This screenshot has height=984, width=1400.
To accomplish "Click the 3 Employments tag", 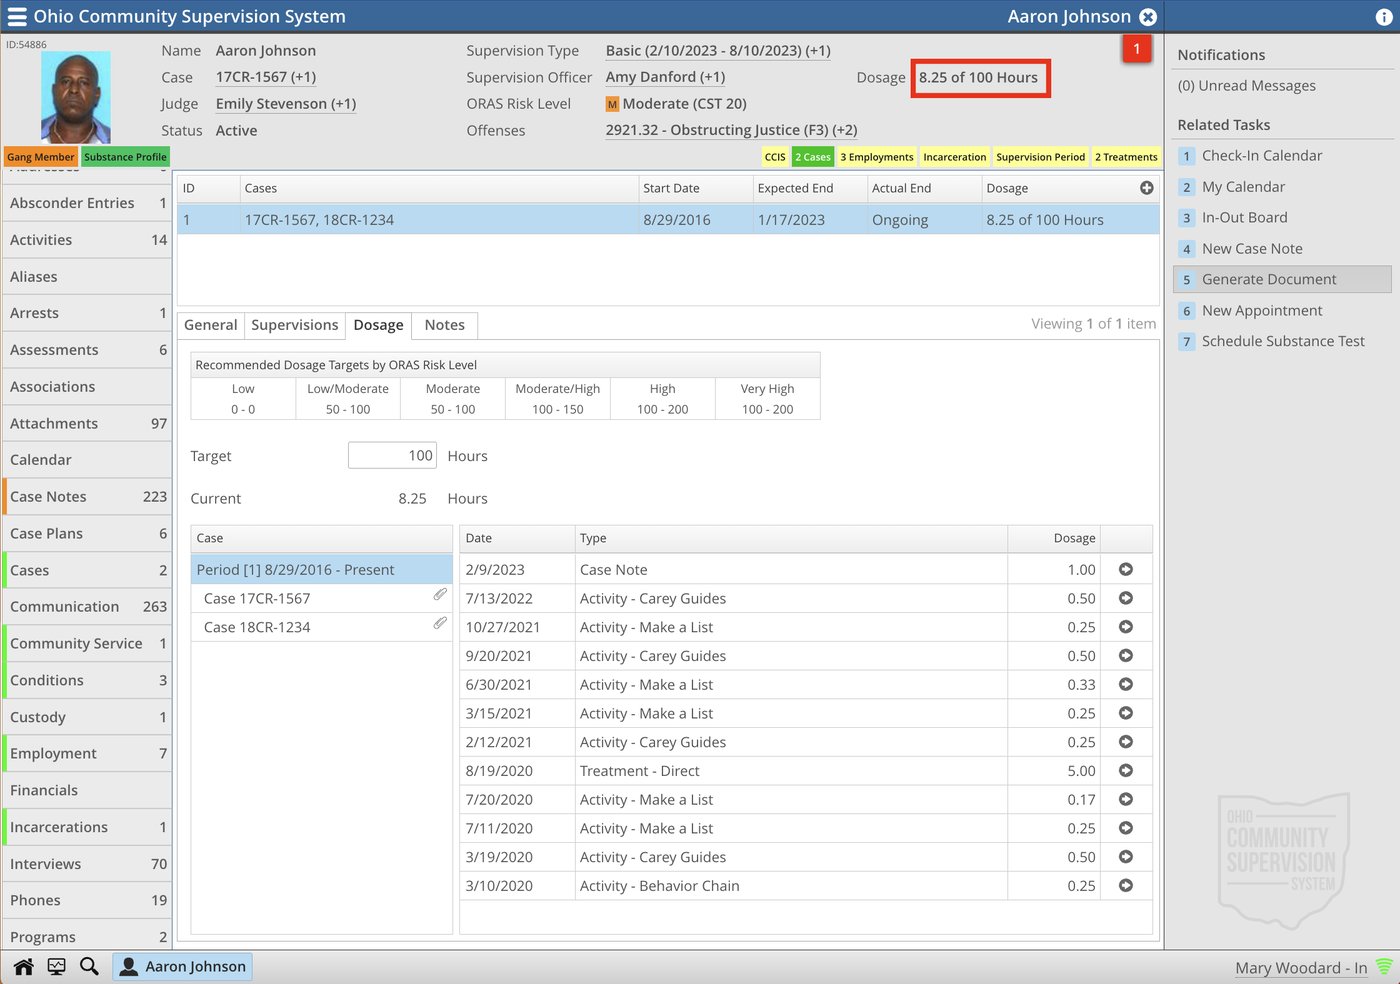I will pos(877,157).
